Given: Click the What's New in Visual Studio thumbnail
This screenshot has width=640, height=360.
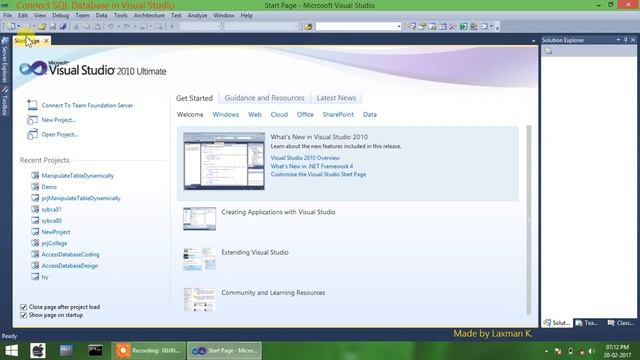Looking at the screenshot, I should click(224, 161).
